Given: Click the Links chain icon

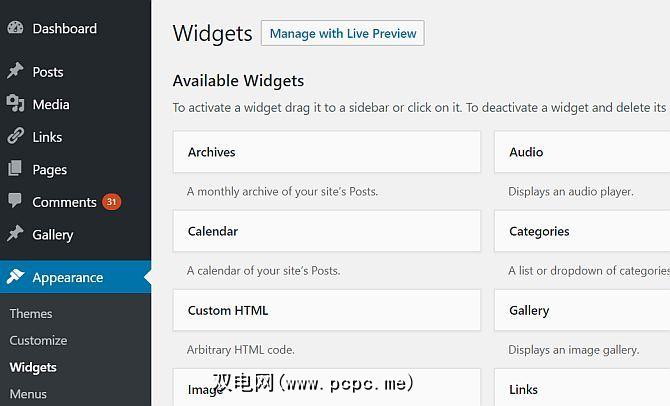Looking at the screenshot, I should (15, 137).
